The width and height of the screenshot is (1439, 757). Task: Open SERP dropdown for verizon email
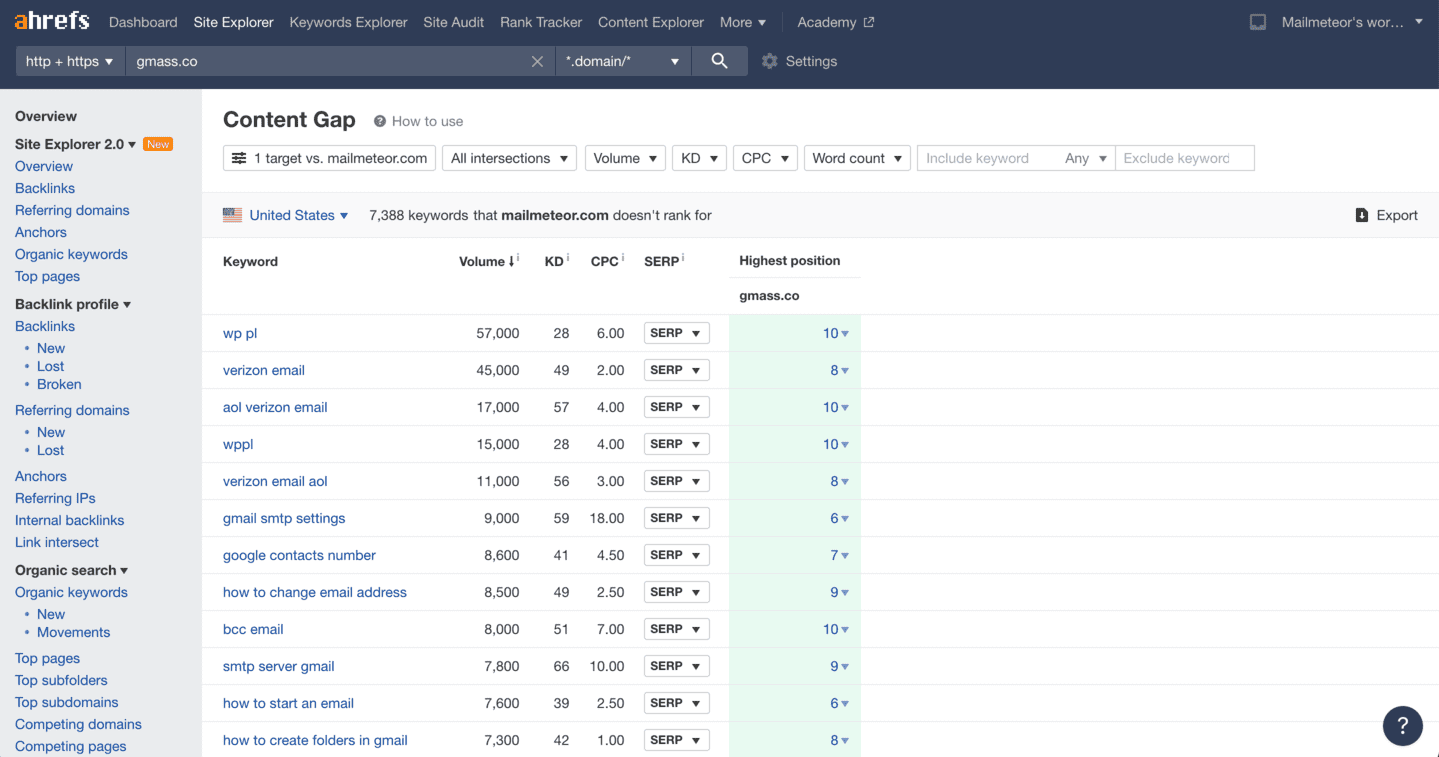676,370
